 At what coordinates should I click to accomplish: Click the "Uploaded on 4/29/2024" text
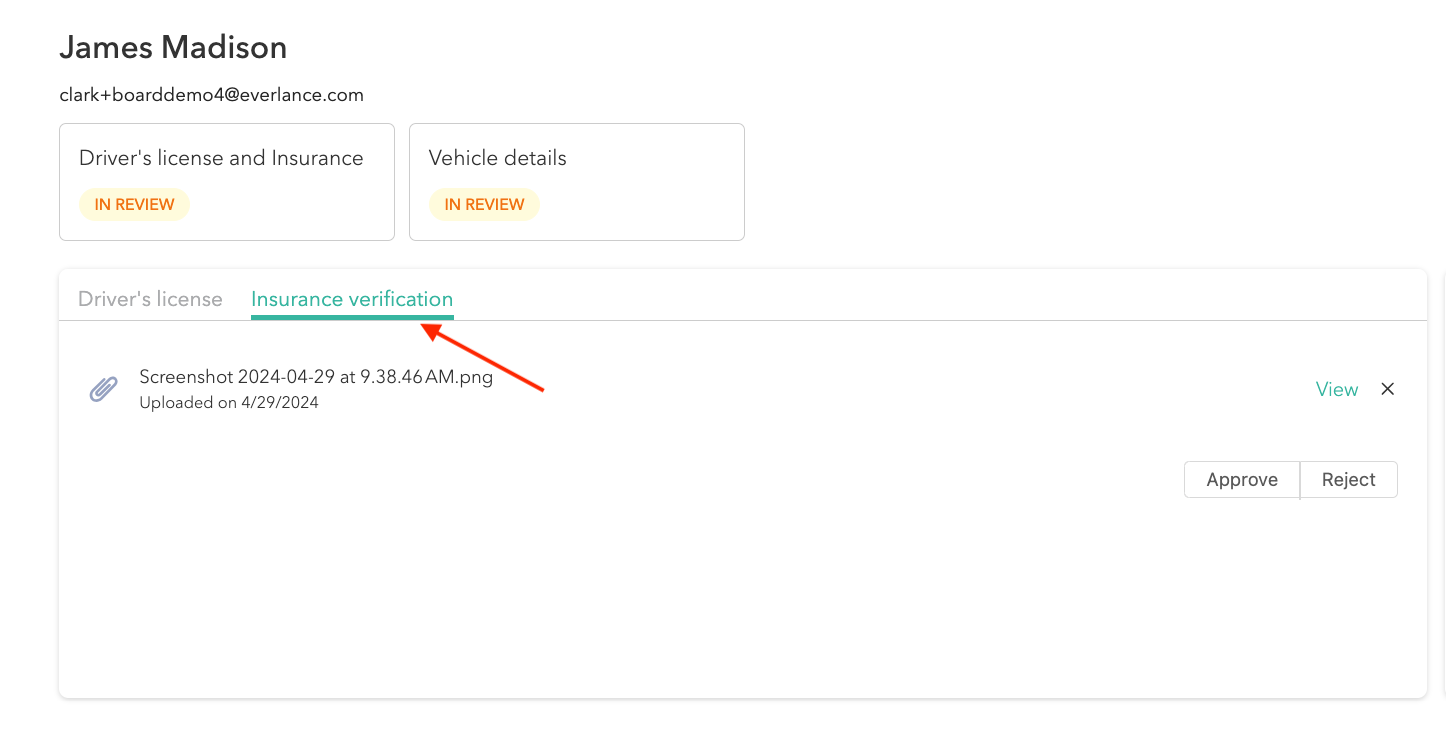229,403
